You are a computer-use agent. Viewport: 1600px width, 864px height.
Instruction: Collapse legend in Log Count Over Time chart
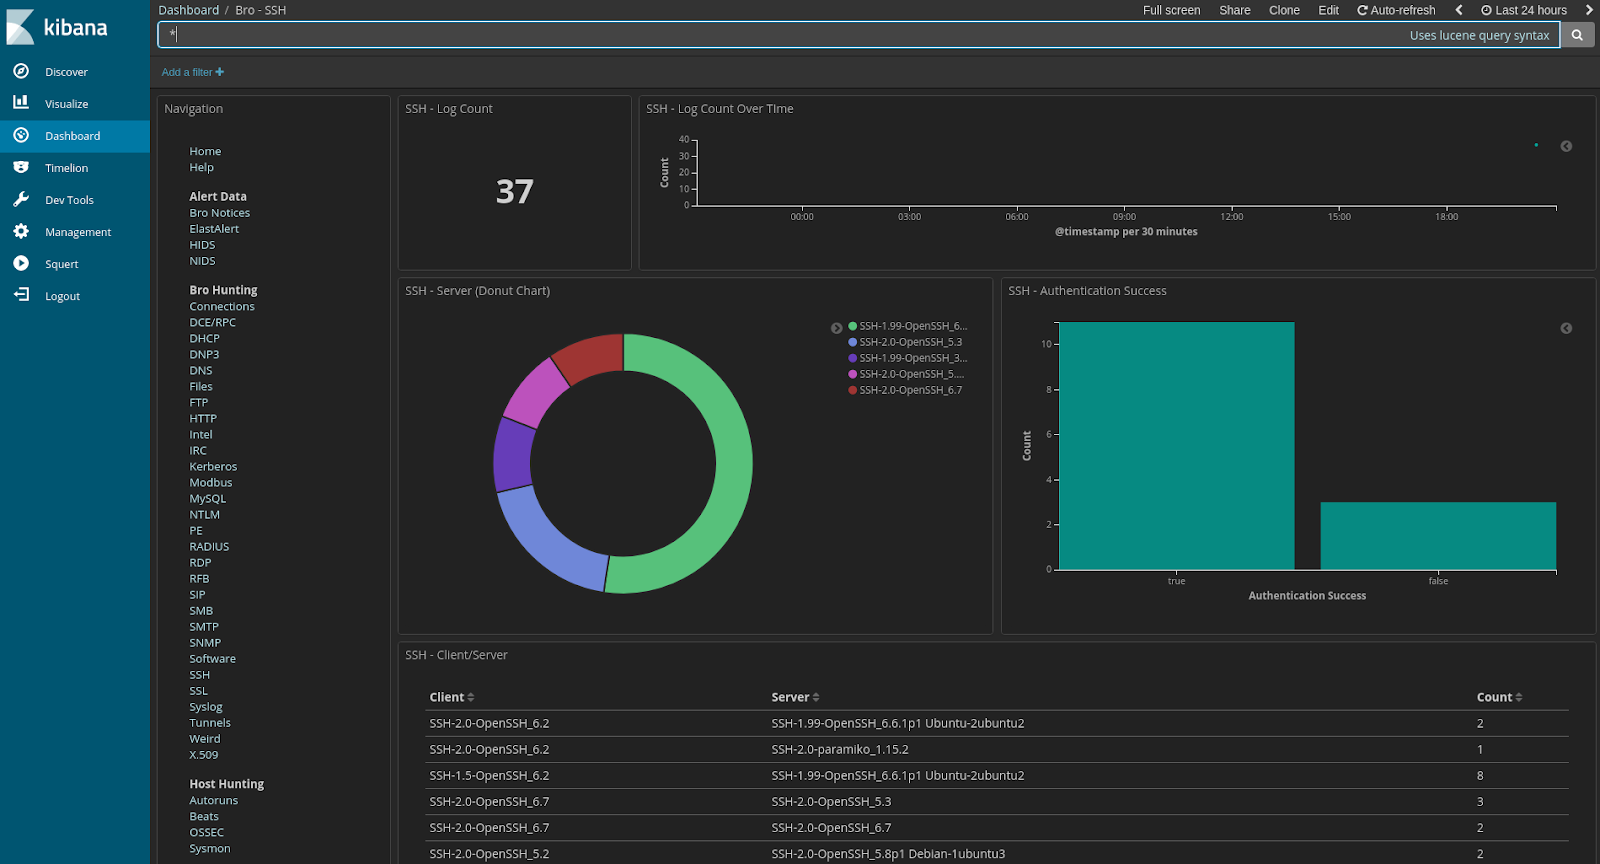1566,146
